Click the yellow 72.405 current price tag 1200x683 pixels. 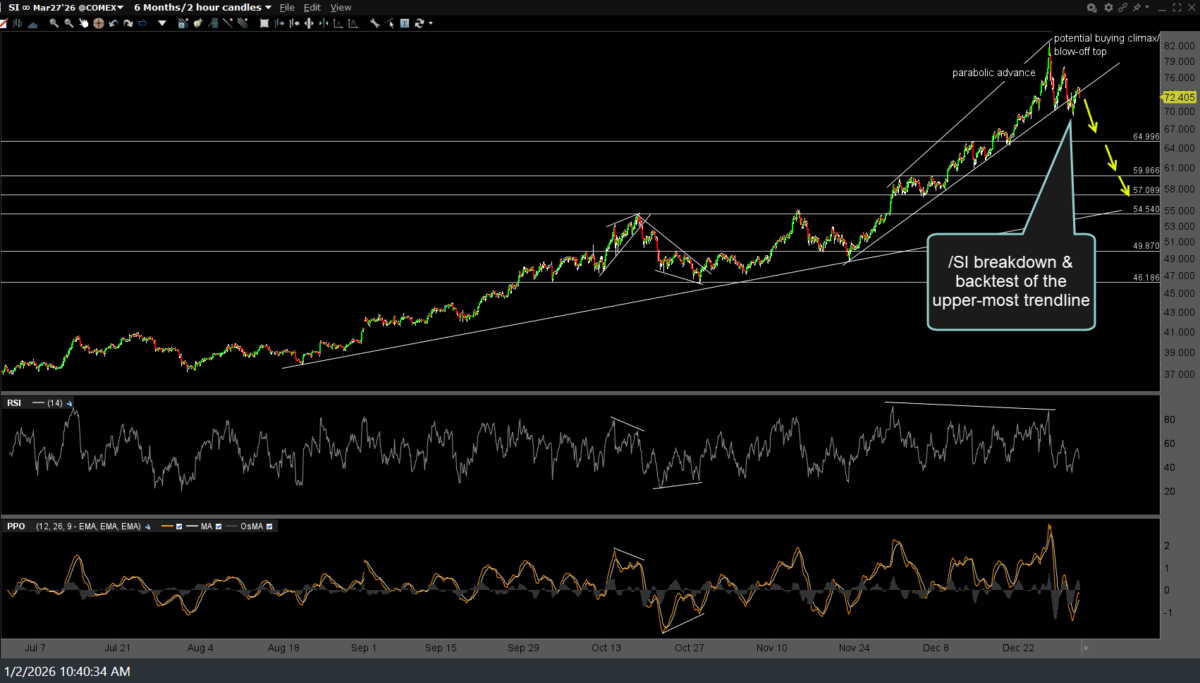tap(1180, 97)
